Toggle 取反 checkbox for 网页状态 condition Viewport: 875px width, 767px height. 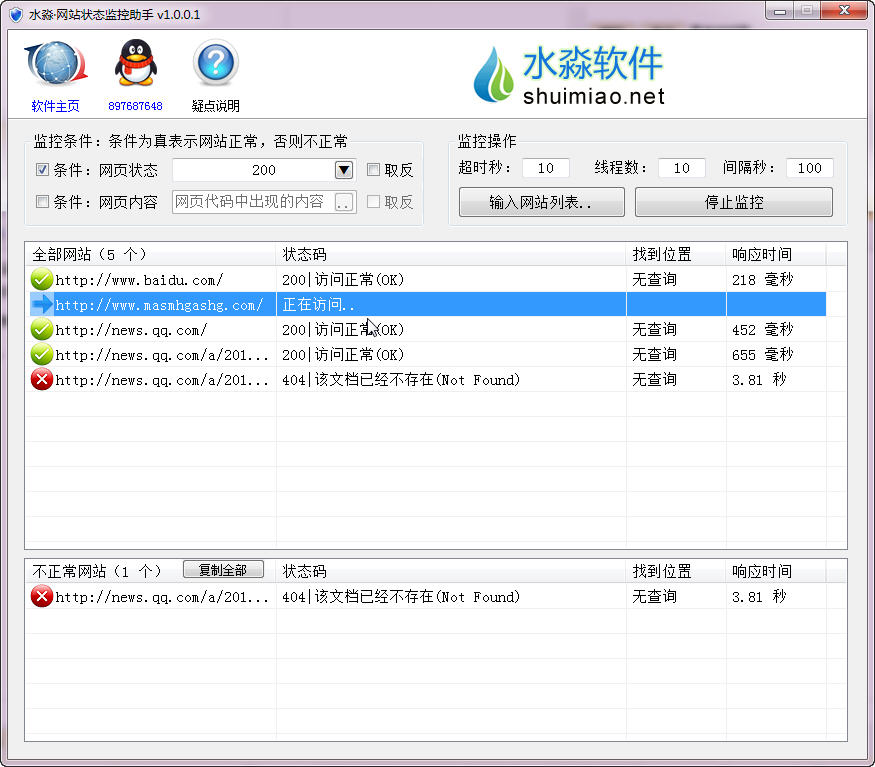point(374,170)
